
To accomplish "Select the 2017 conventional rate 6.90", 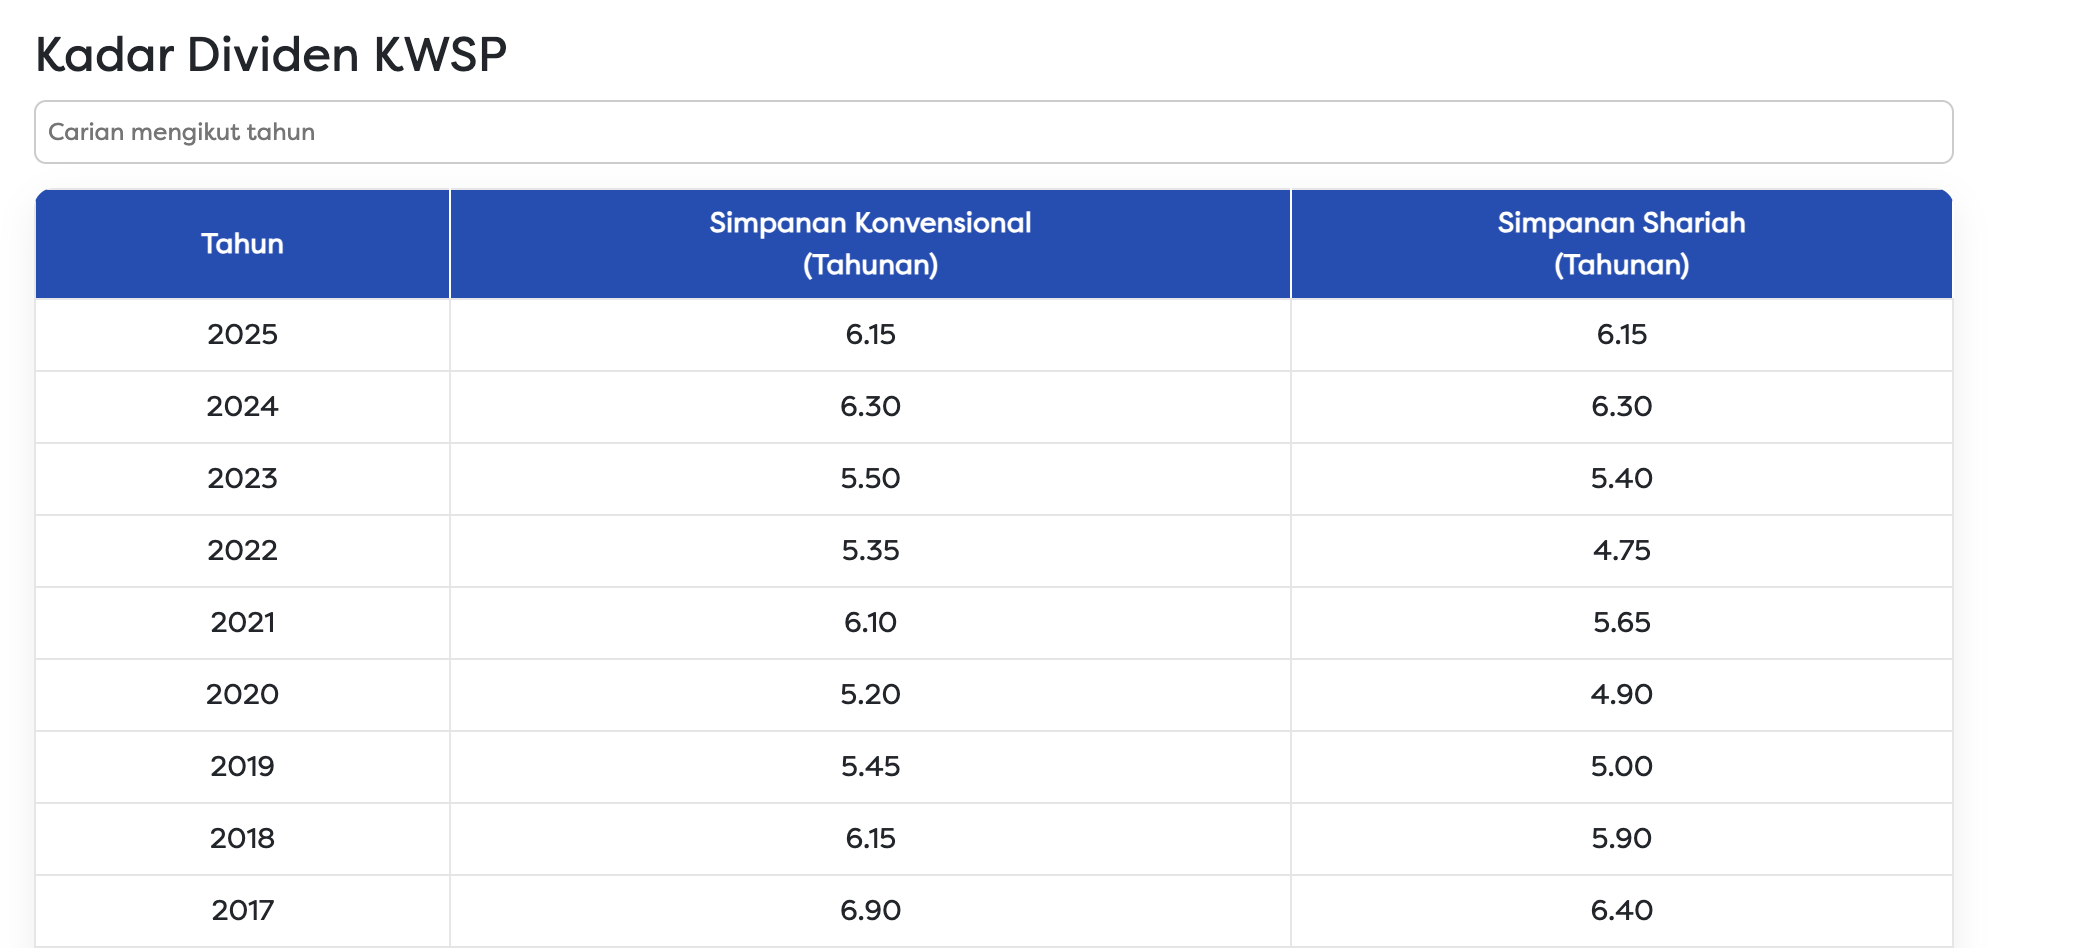I will click(x=870, y=910).
